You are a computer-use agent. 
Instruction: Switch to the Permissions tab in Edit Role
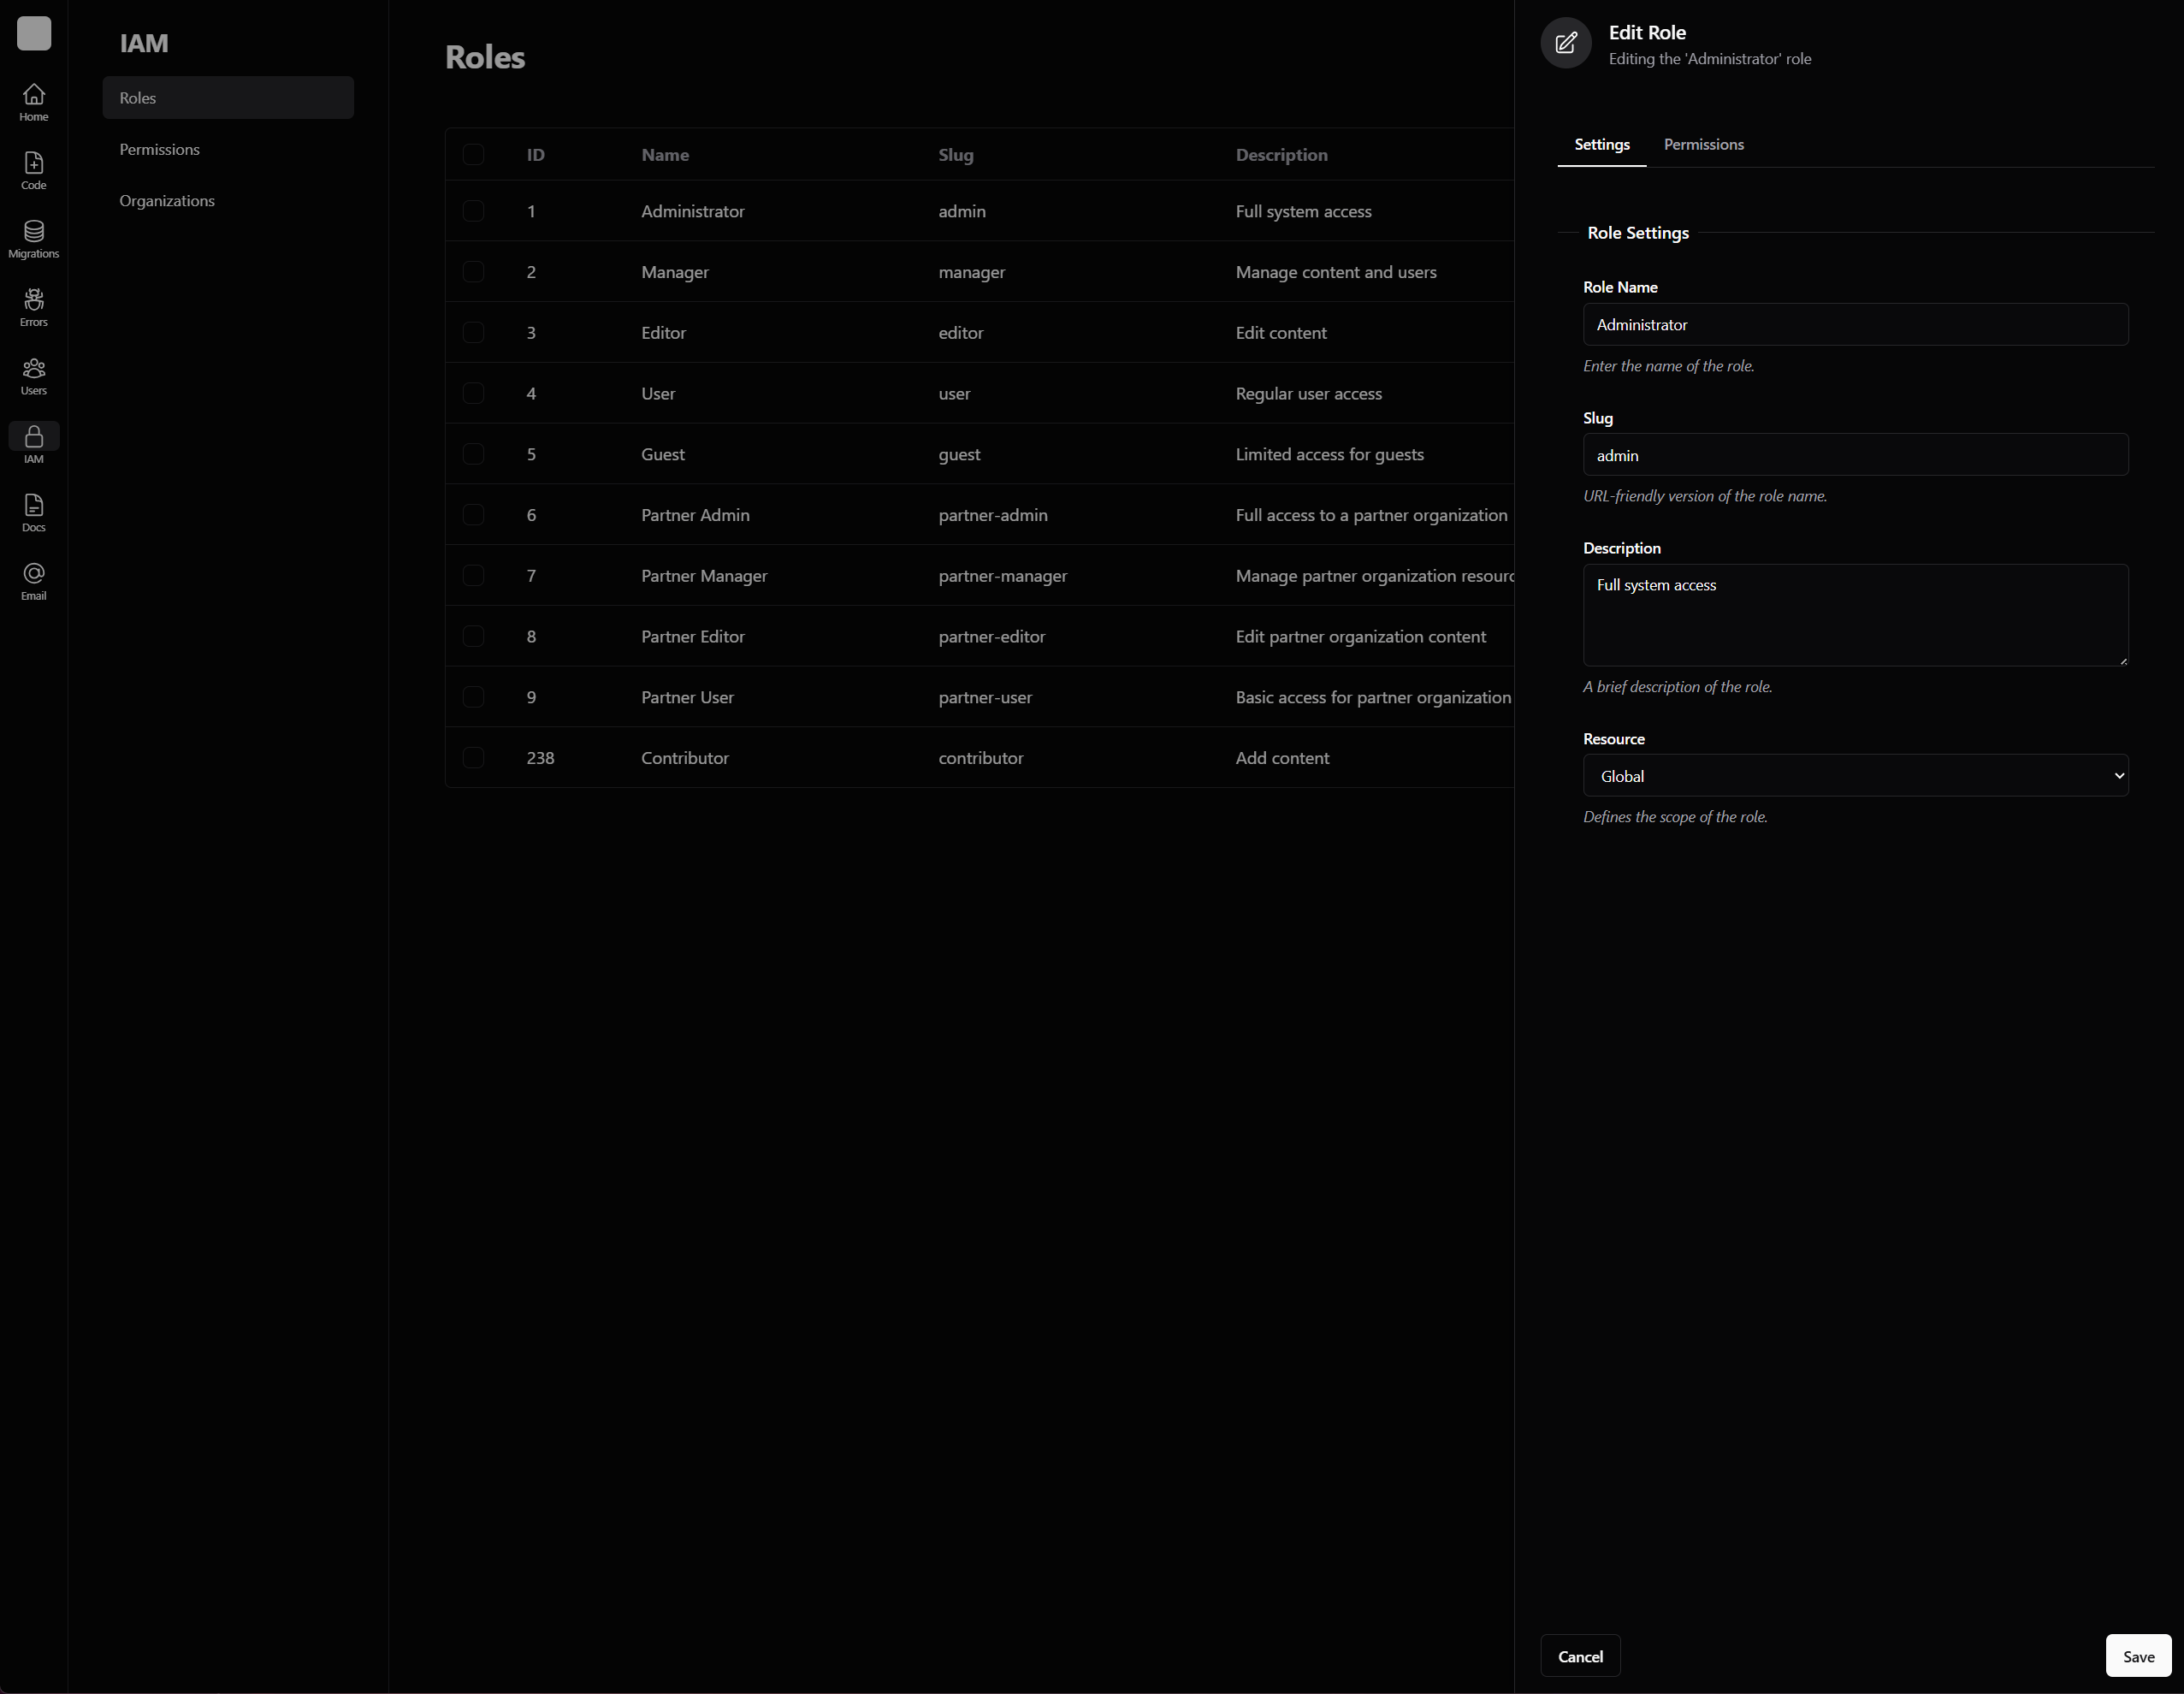tap(1703, 145)
